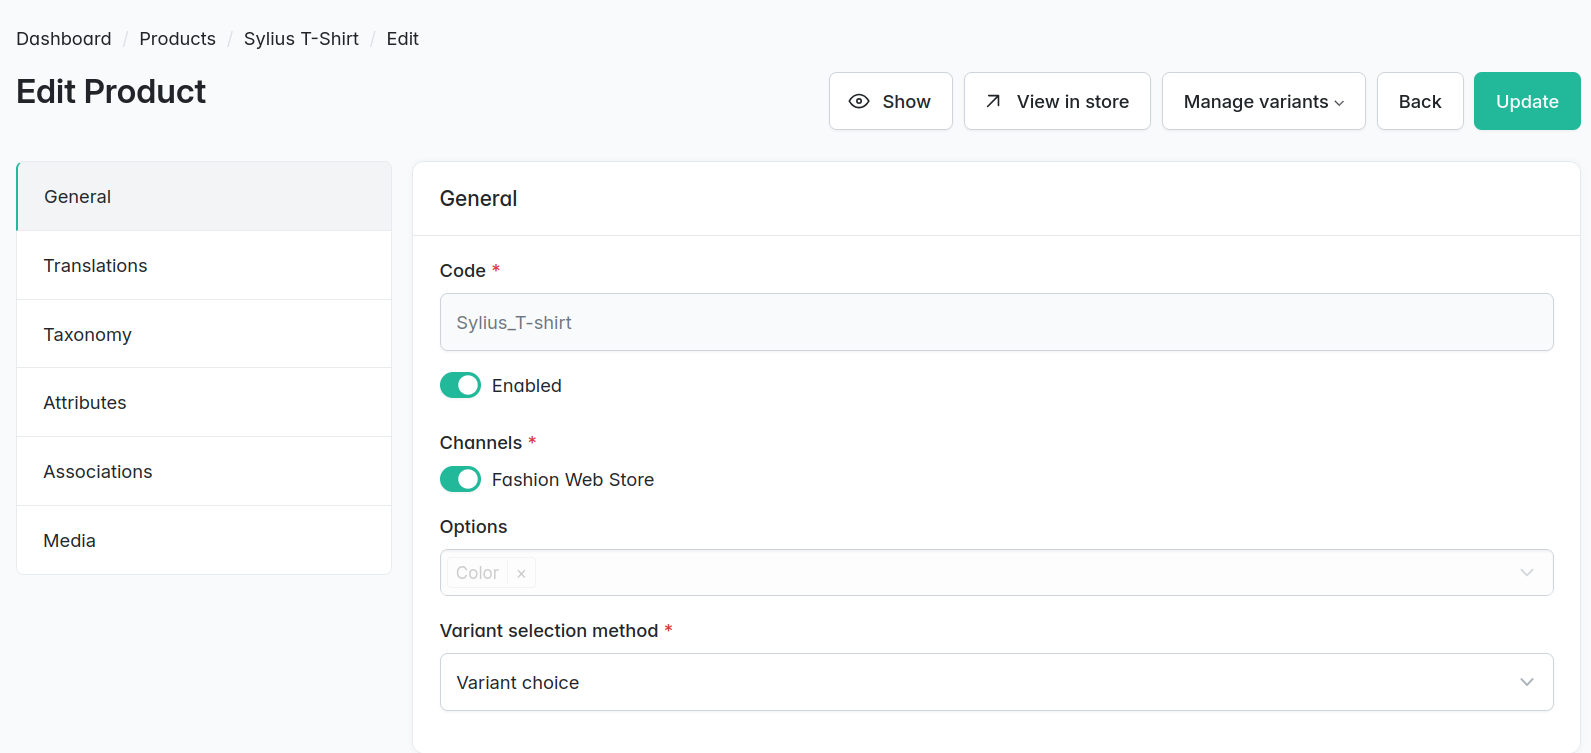The width and height of the screenshot is (1591, 753).
Task: Open the Manage variants menu
Action: coord(1263,101)
